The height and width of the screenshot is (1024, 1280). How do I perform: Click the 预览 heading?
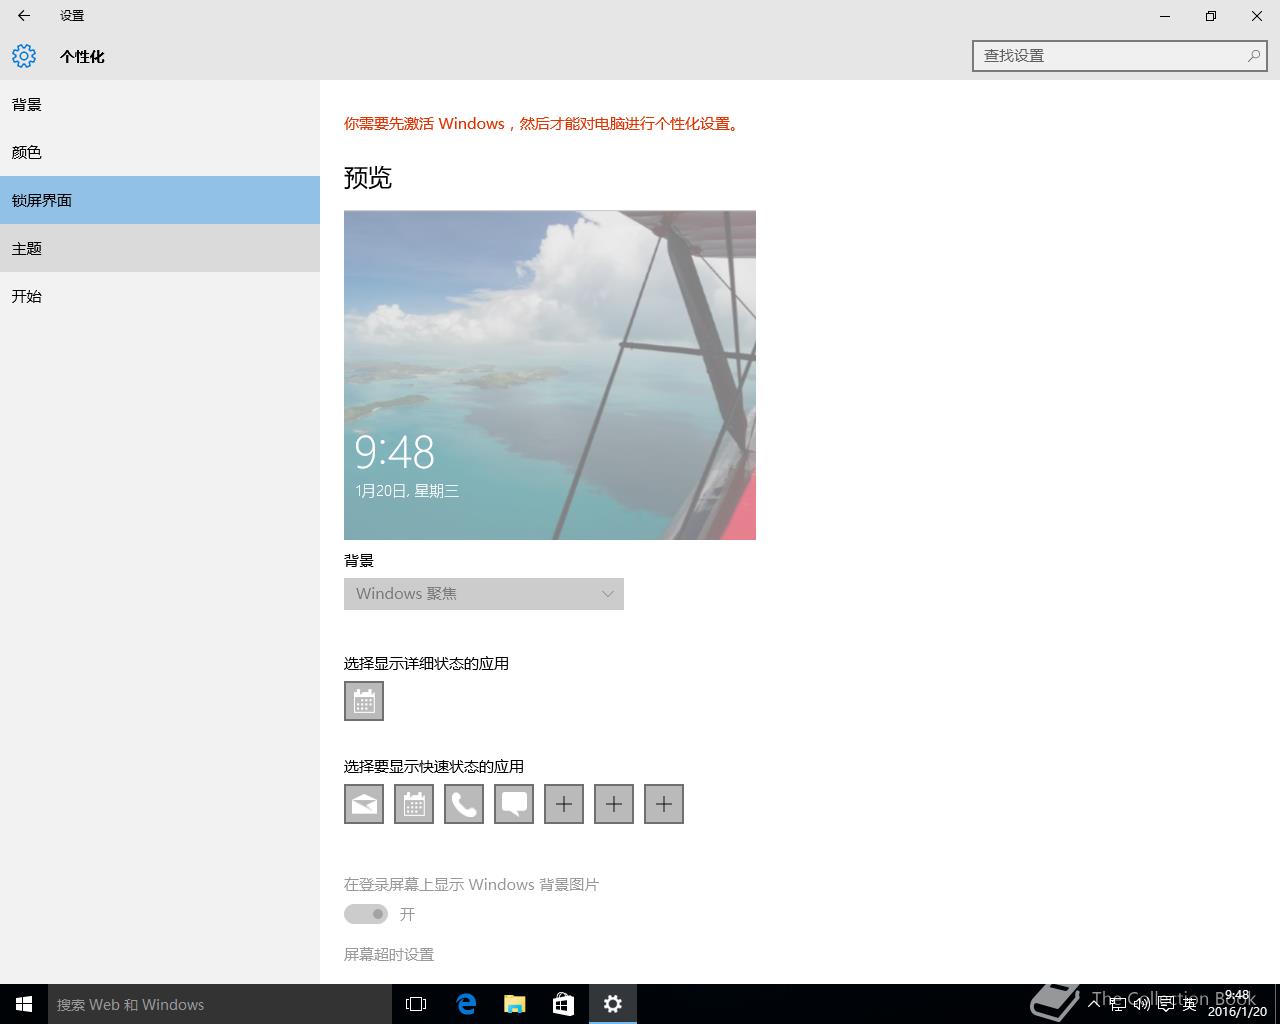(368, 178)
